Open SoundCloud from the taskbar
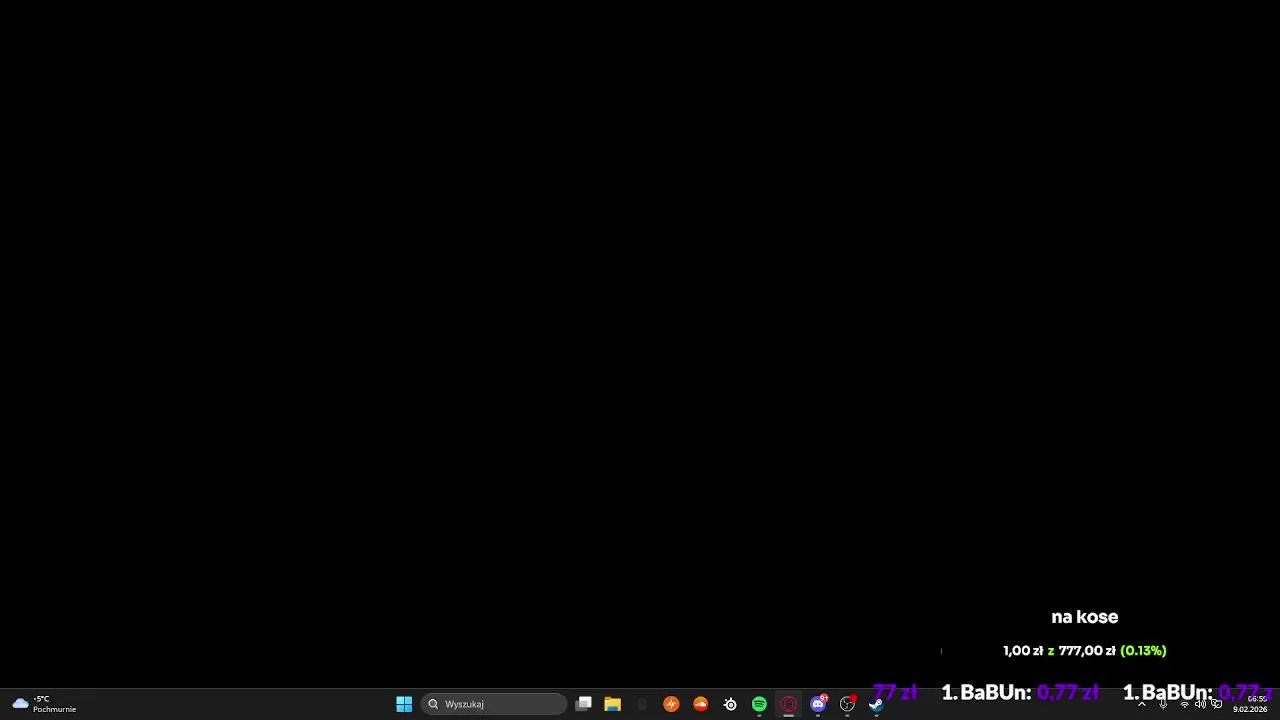The image size is (1280, 720). (700, 704)
